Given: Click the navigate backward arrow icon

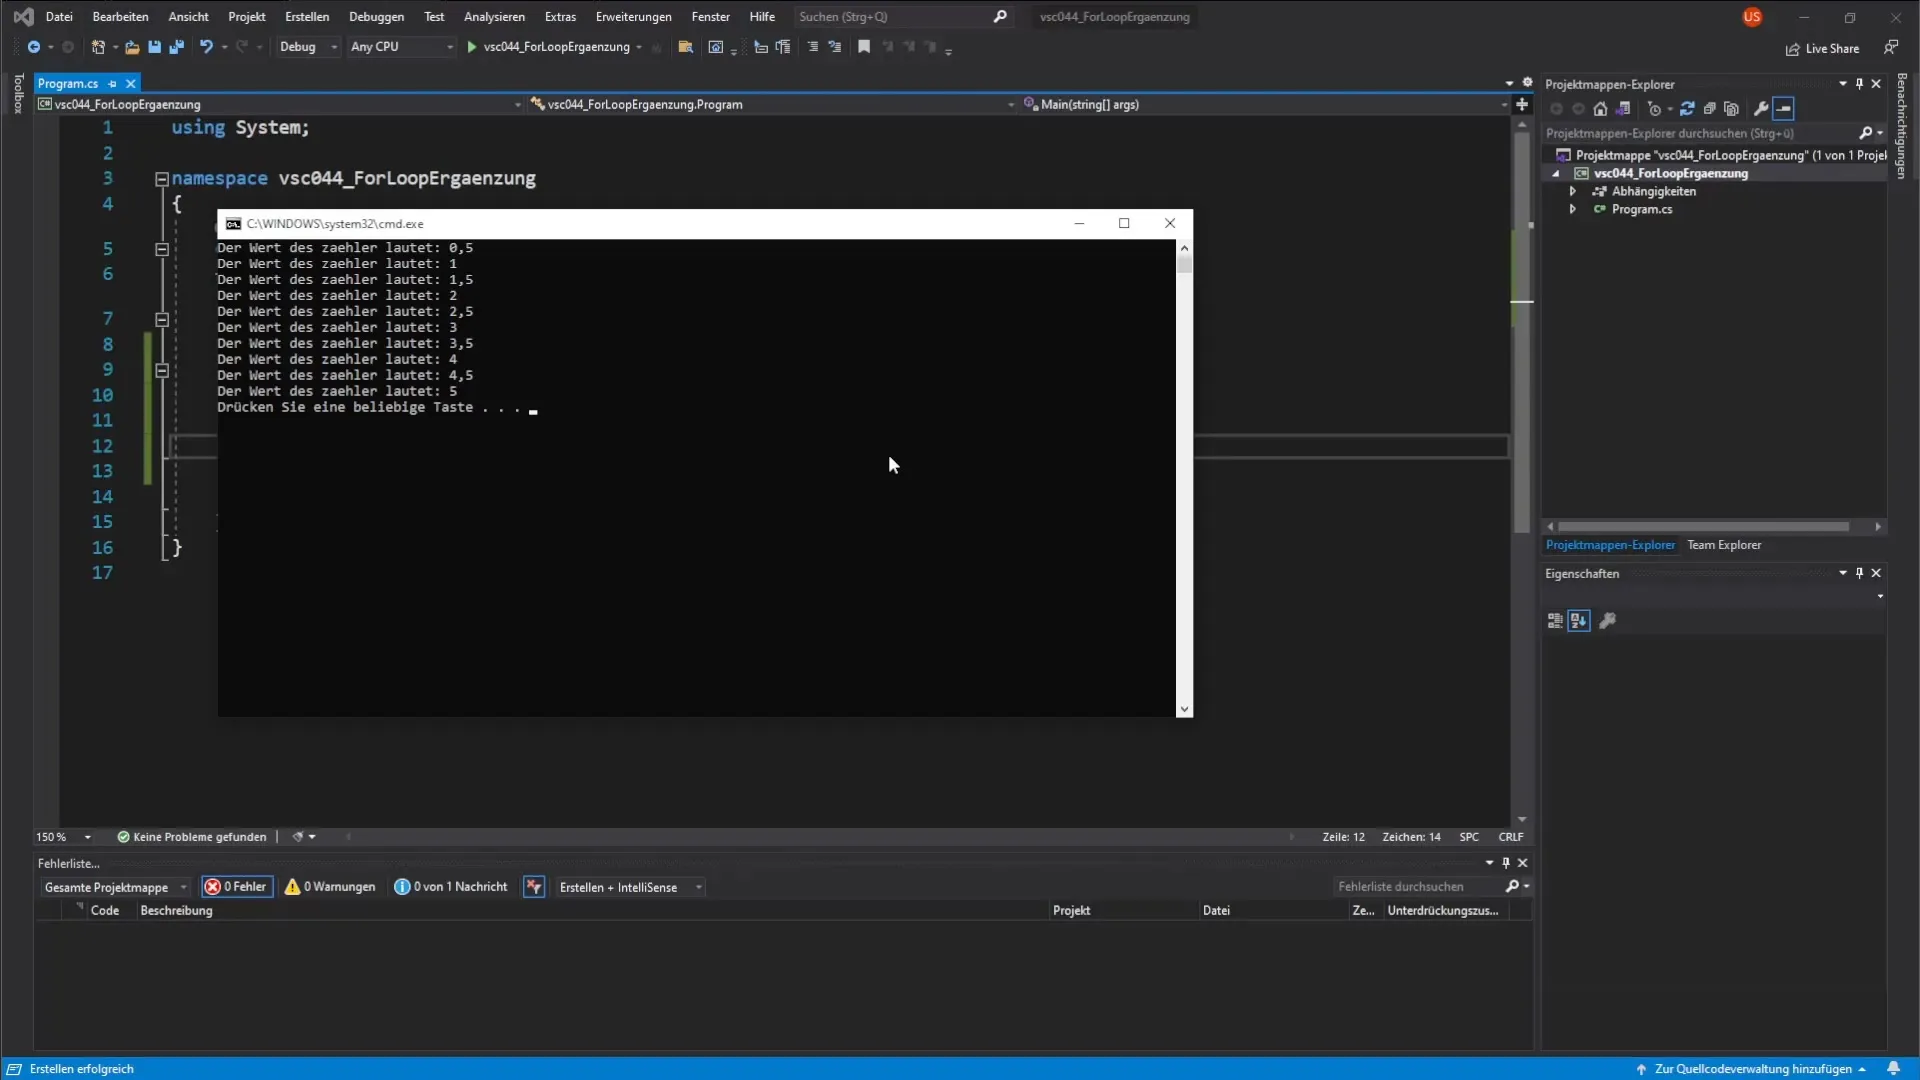Looking at the screenshot, I should click(34, 47).
